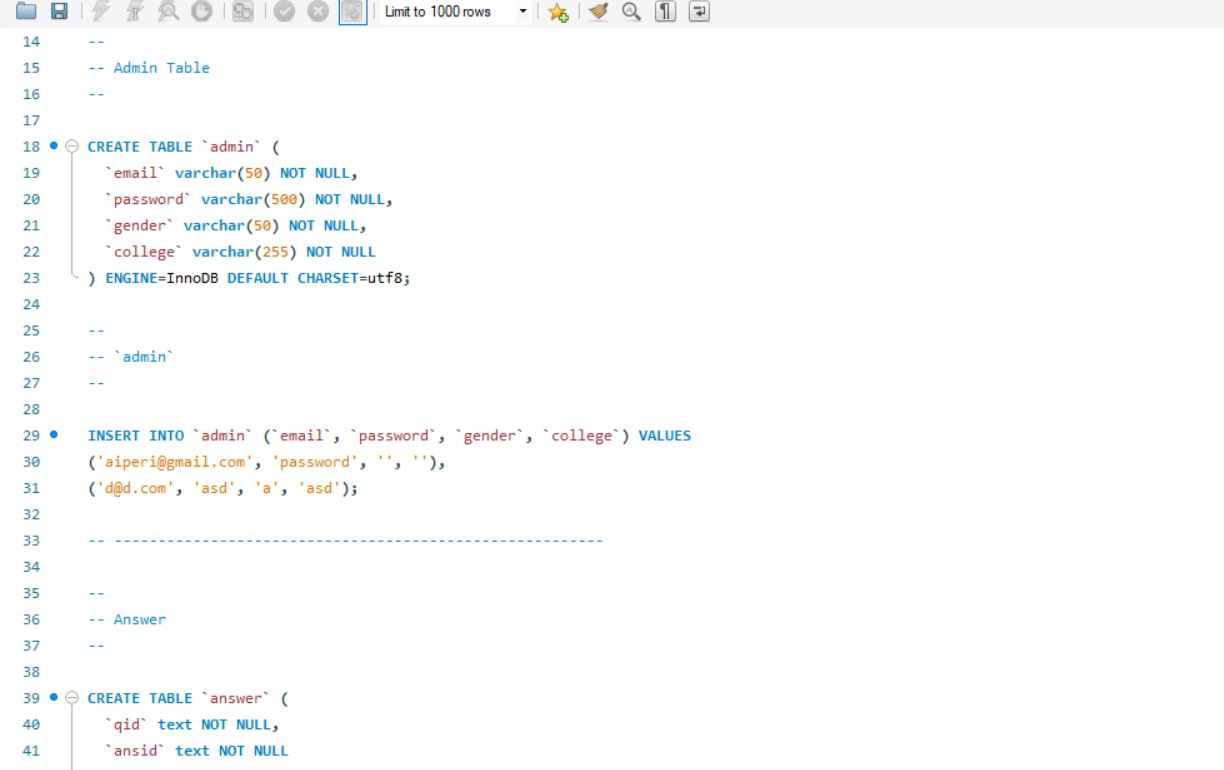Open the find panel magnifier icon
1224x770 pixels.
631,12
